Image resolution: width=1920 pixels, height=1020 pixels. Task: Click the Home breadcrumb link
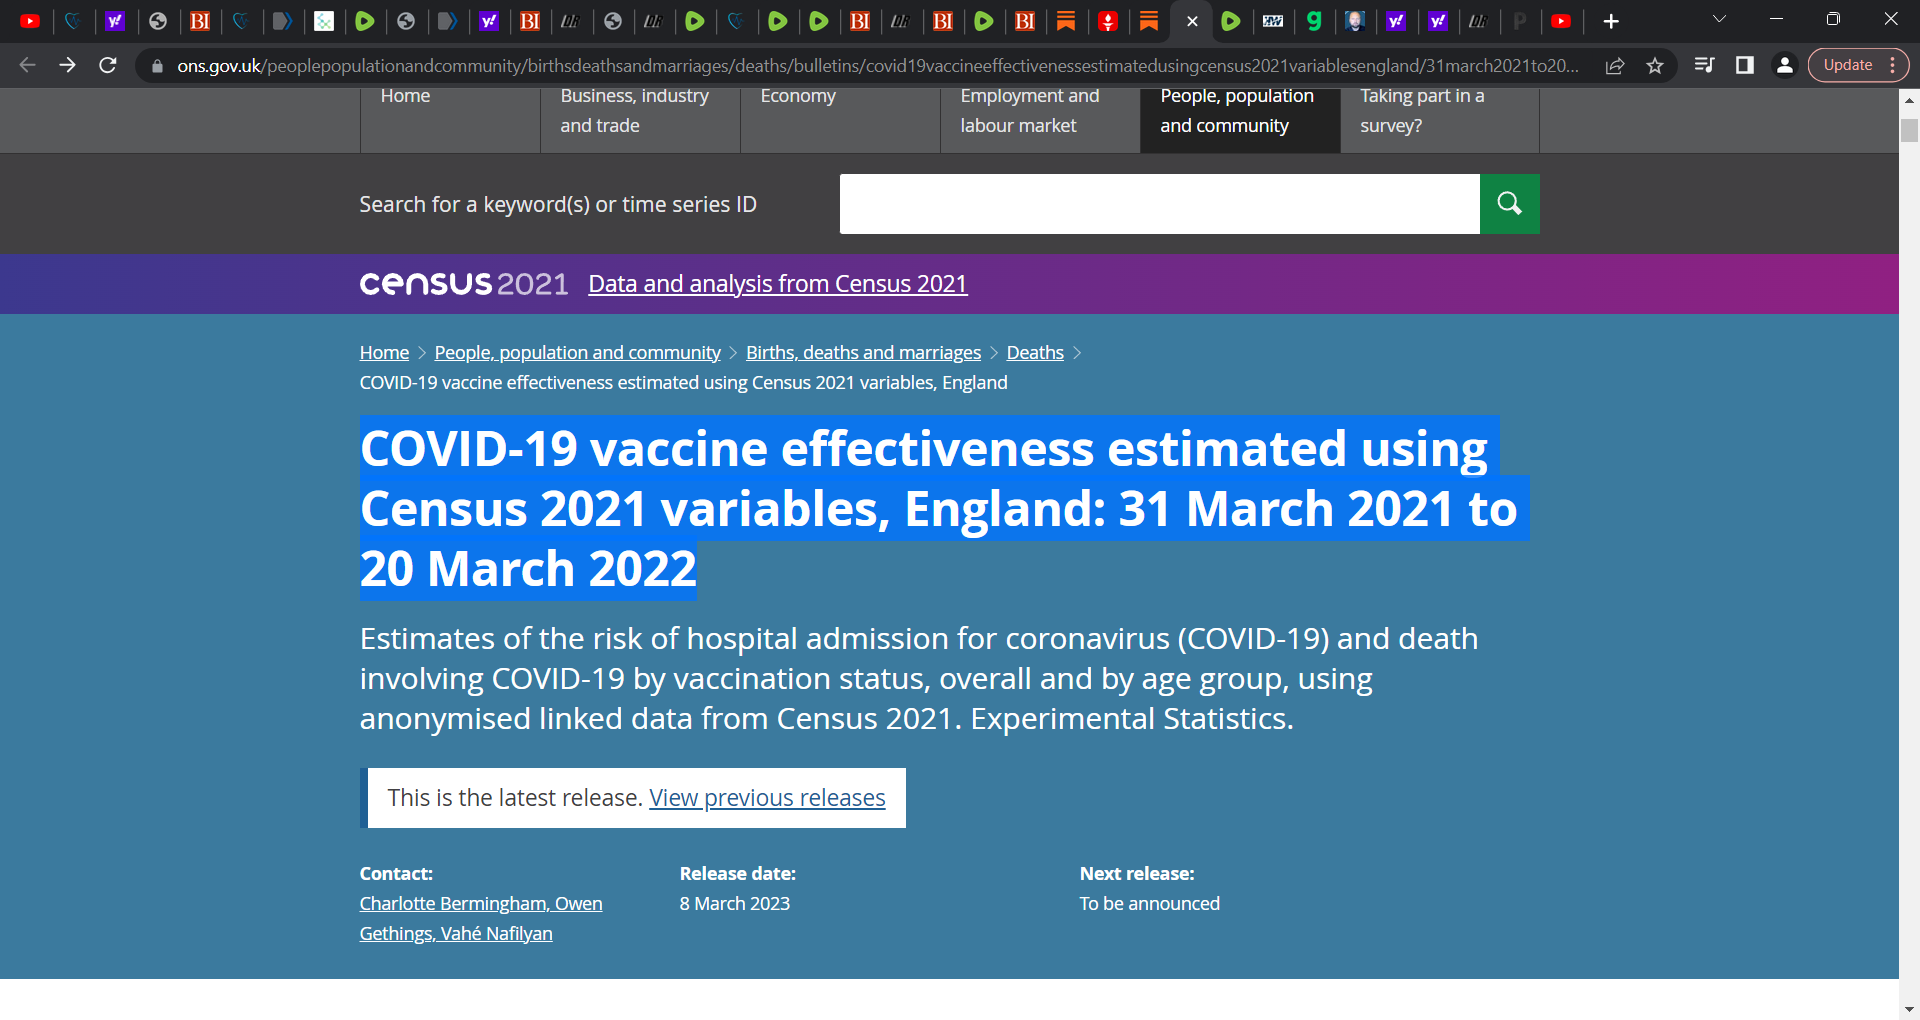click(384, 353)
